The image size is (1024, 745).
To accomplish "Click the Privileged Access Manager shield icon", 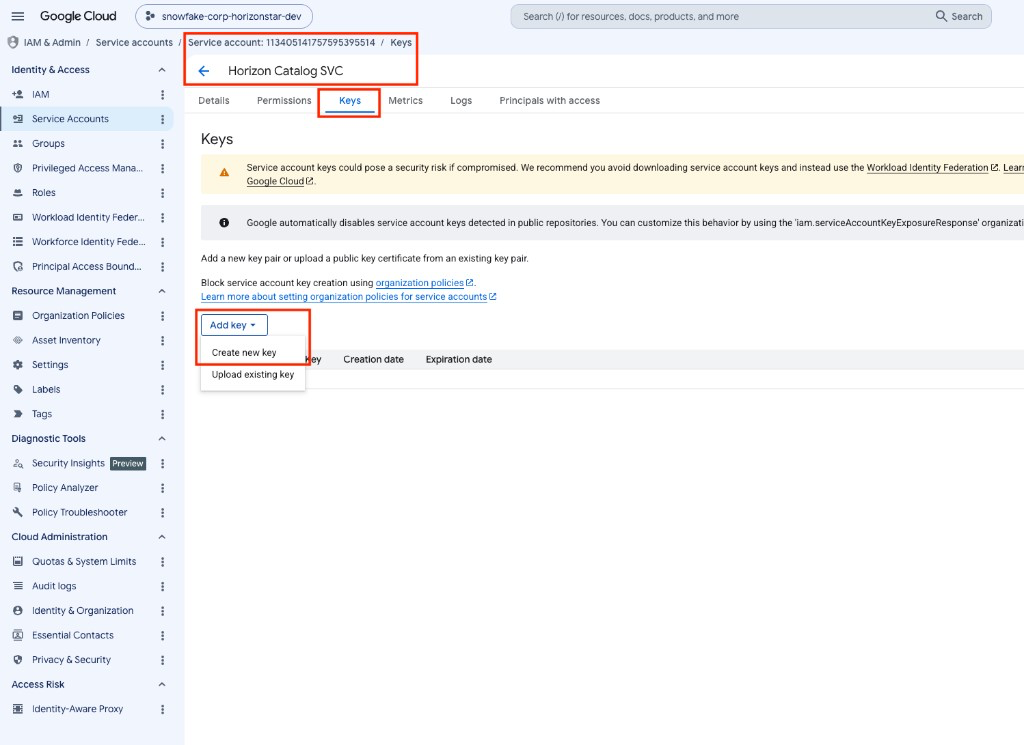I will pyautogui.click(x=18, y=168).
